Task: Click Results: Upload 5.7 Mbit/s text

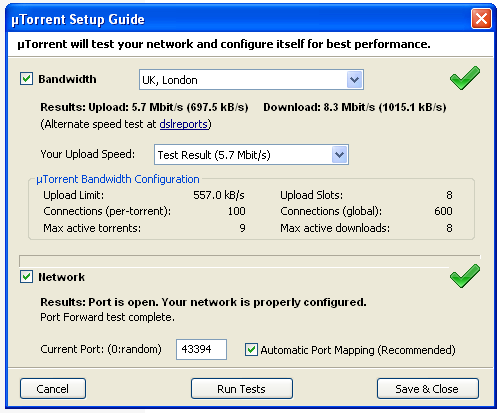Action: point(144,107)
